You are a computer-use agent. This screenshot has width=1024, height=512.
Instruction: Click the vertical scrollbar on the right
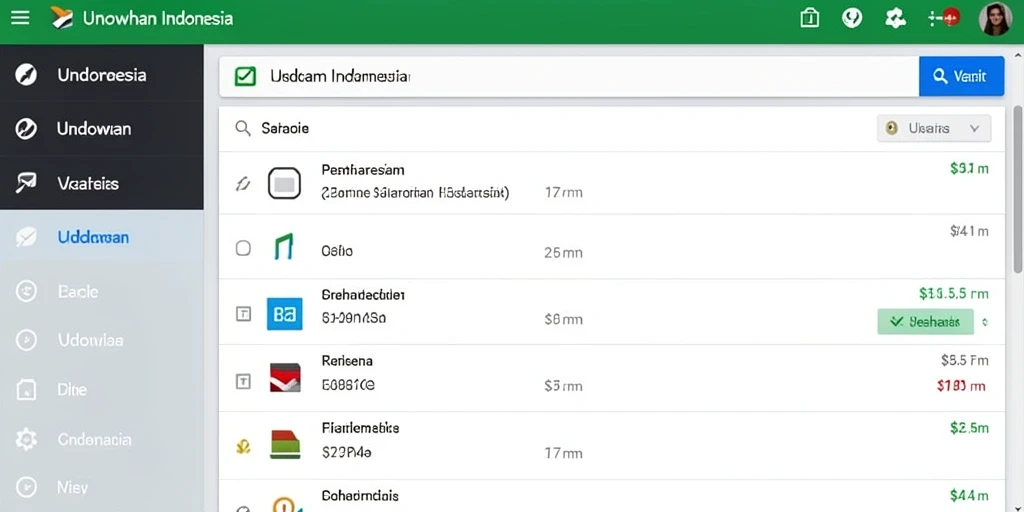click(1017, 189)
